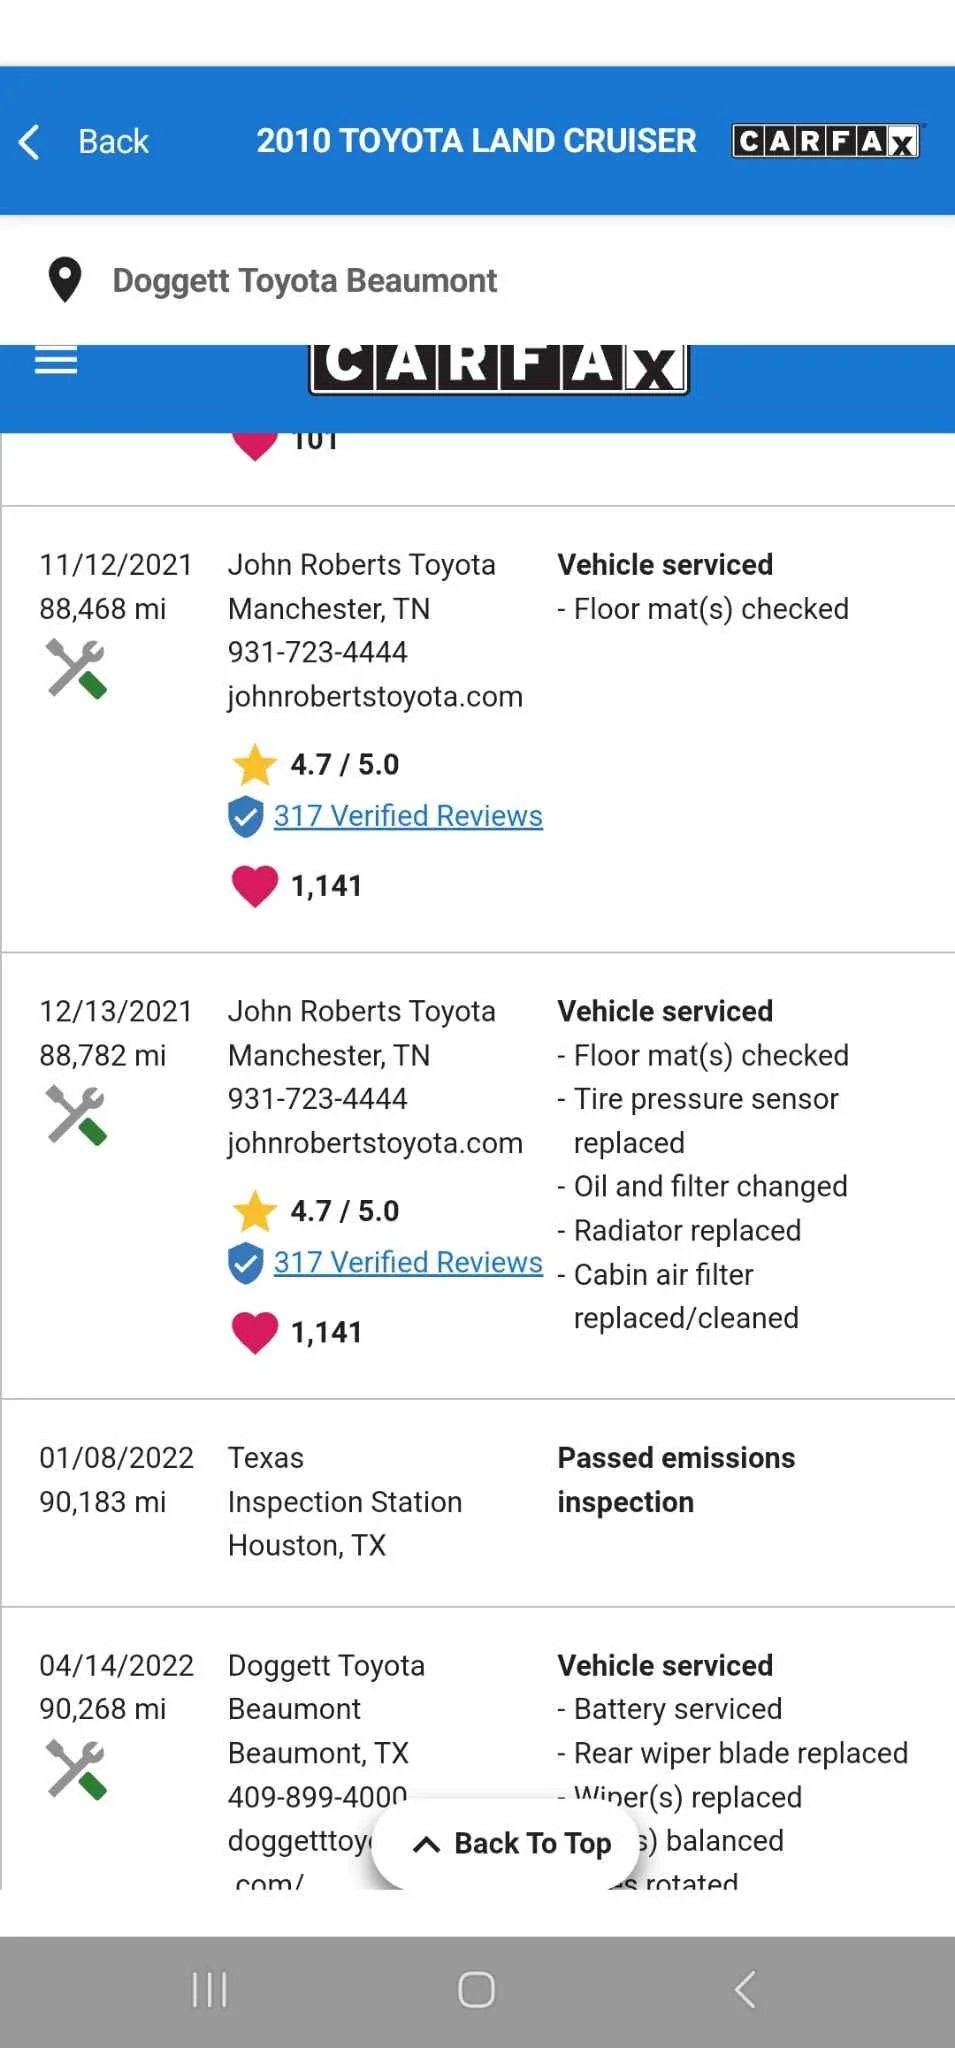Tap Doggett Toyota Beaumont dealer name
This screenshot has width=955, height=2048.
pos(304,281)
